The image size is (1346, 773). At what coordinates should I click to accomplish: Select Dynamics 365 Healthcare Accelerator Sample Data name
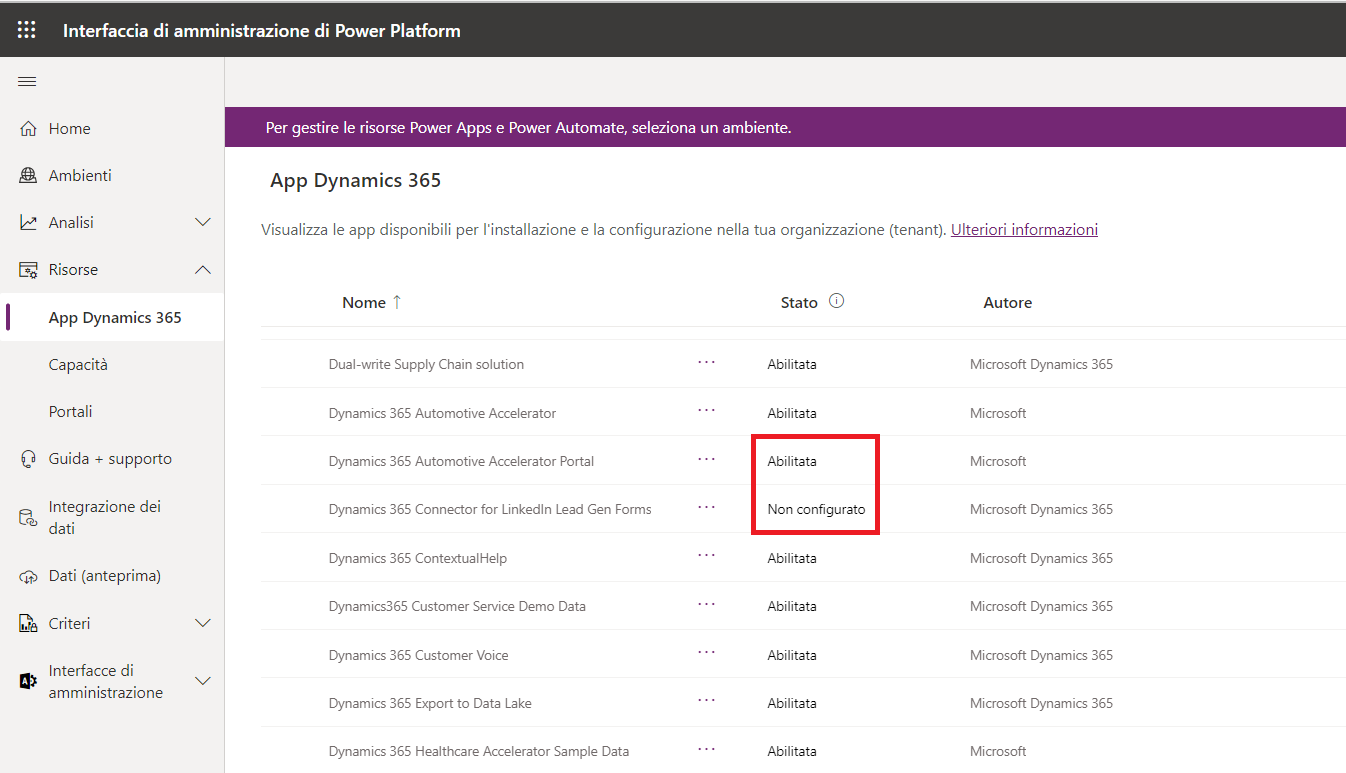coord(479,751)
